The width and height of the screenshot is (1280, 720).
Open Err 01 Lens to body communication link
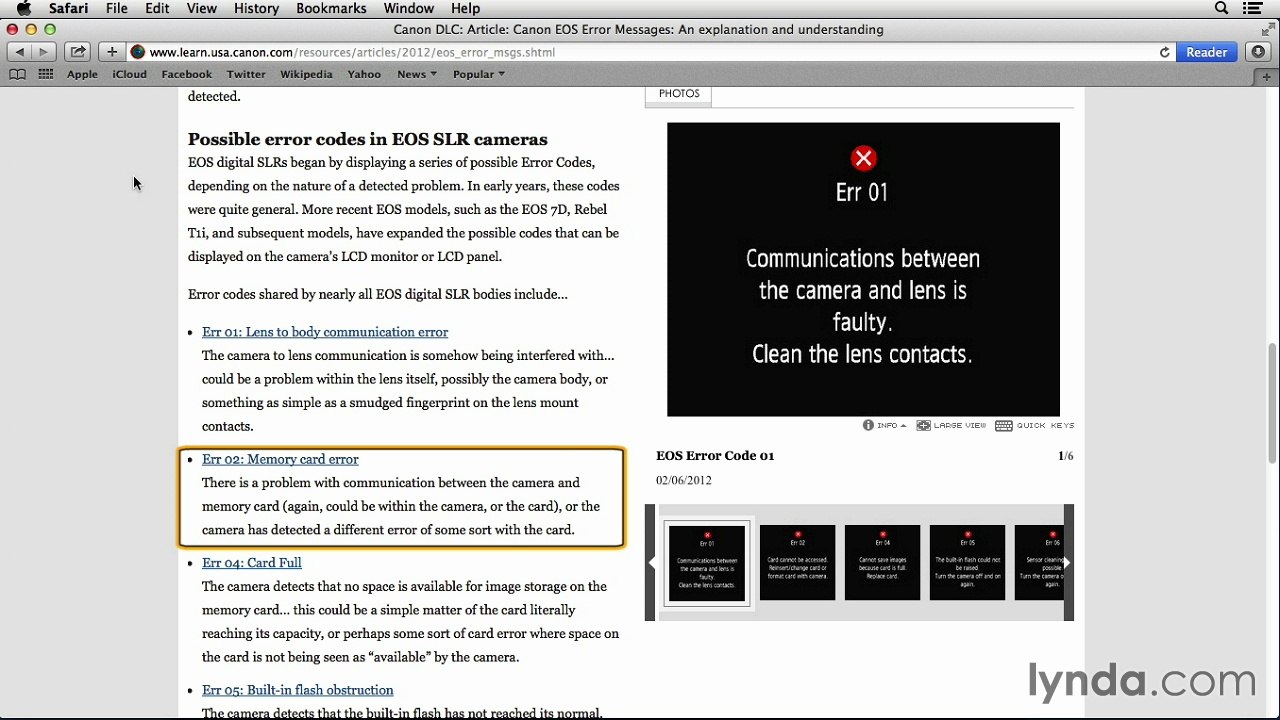(325, 332)
